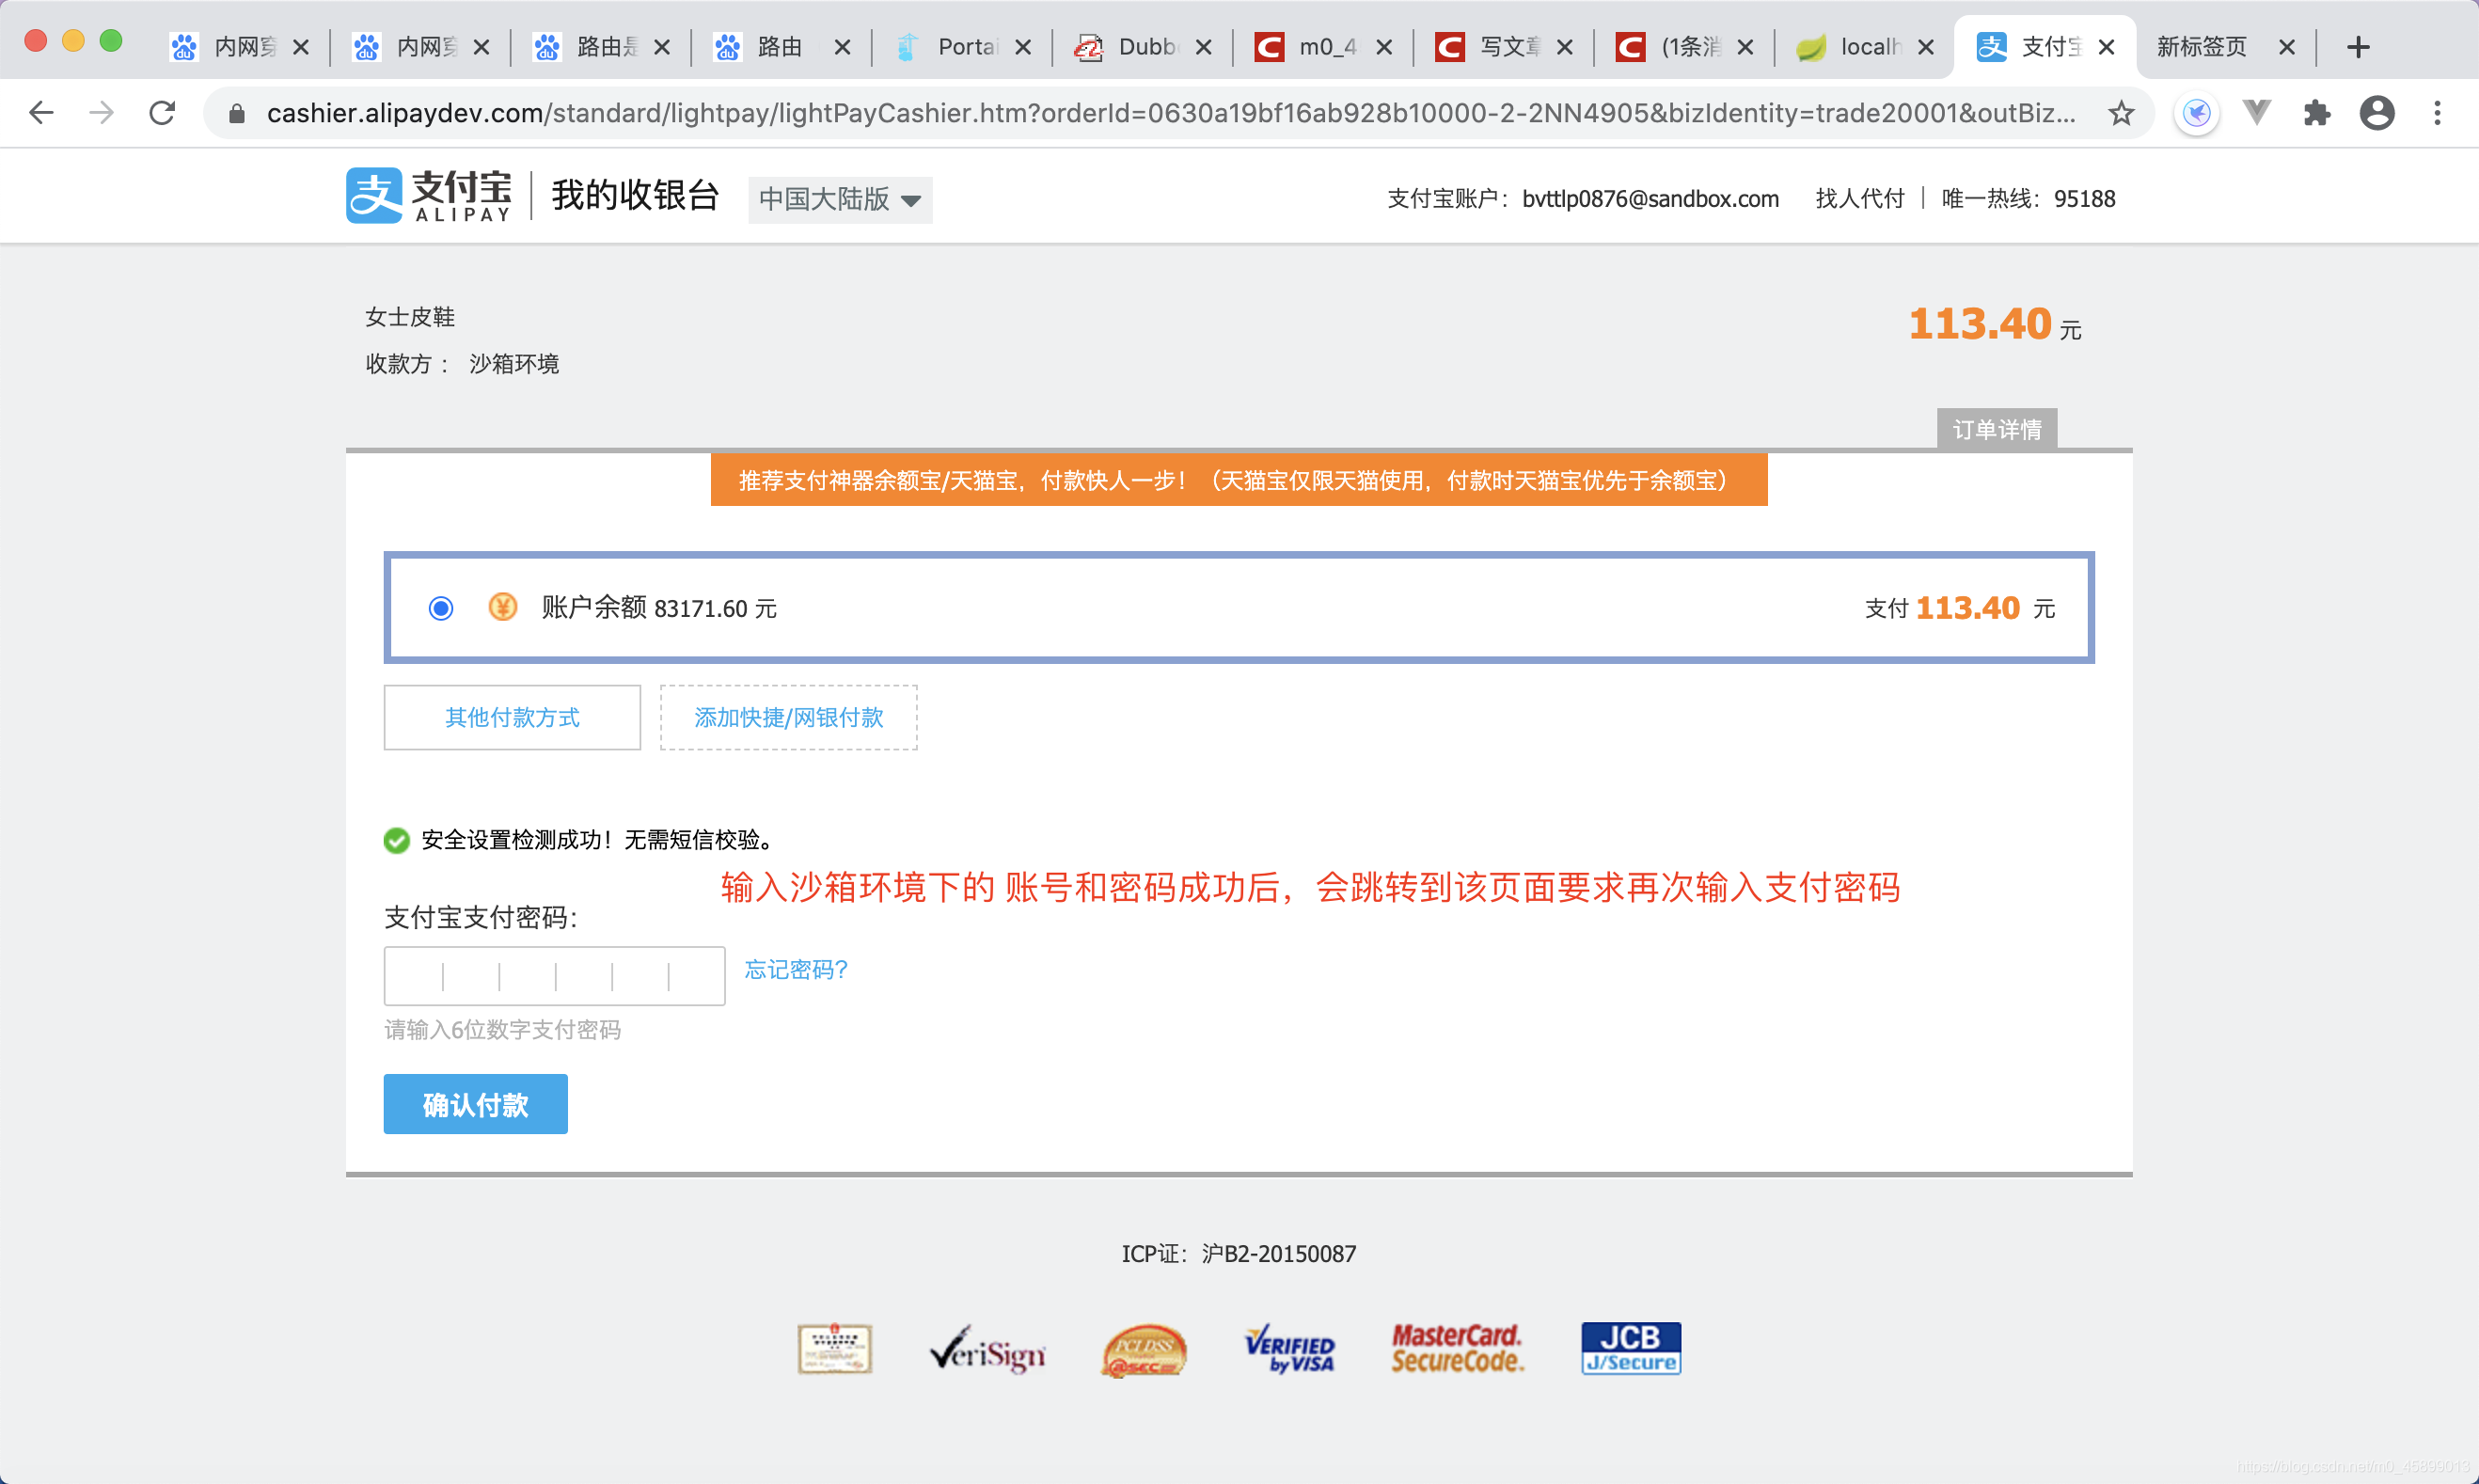Select the 账户余额 radio button

pos(441,608)
